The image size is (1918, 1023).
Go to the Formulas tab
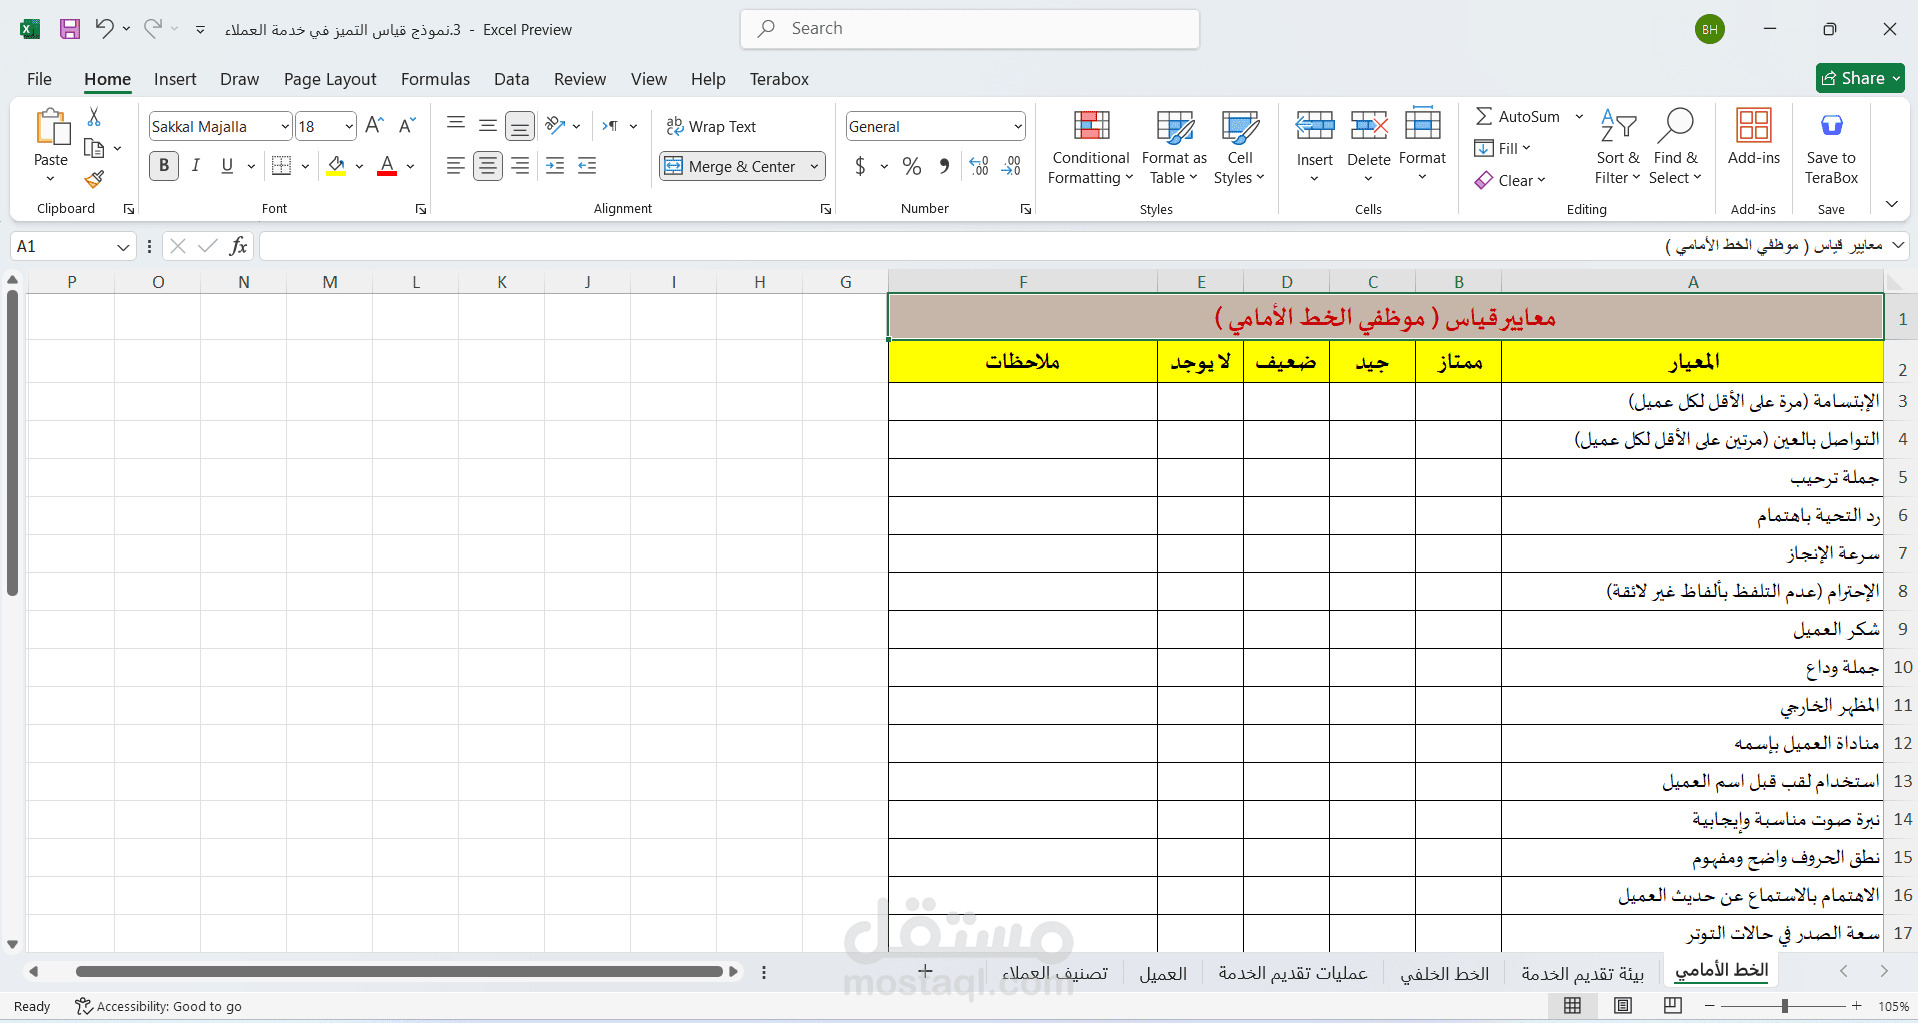coord(435,79)
